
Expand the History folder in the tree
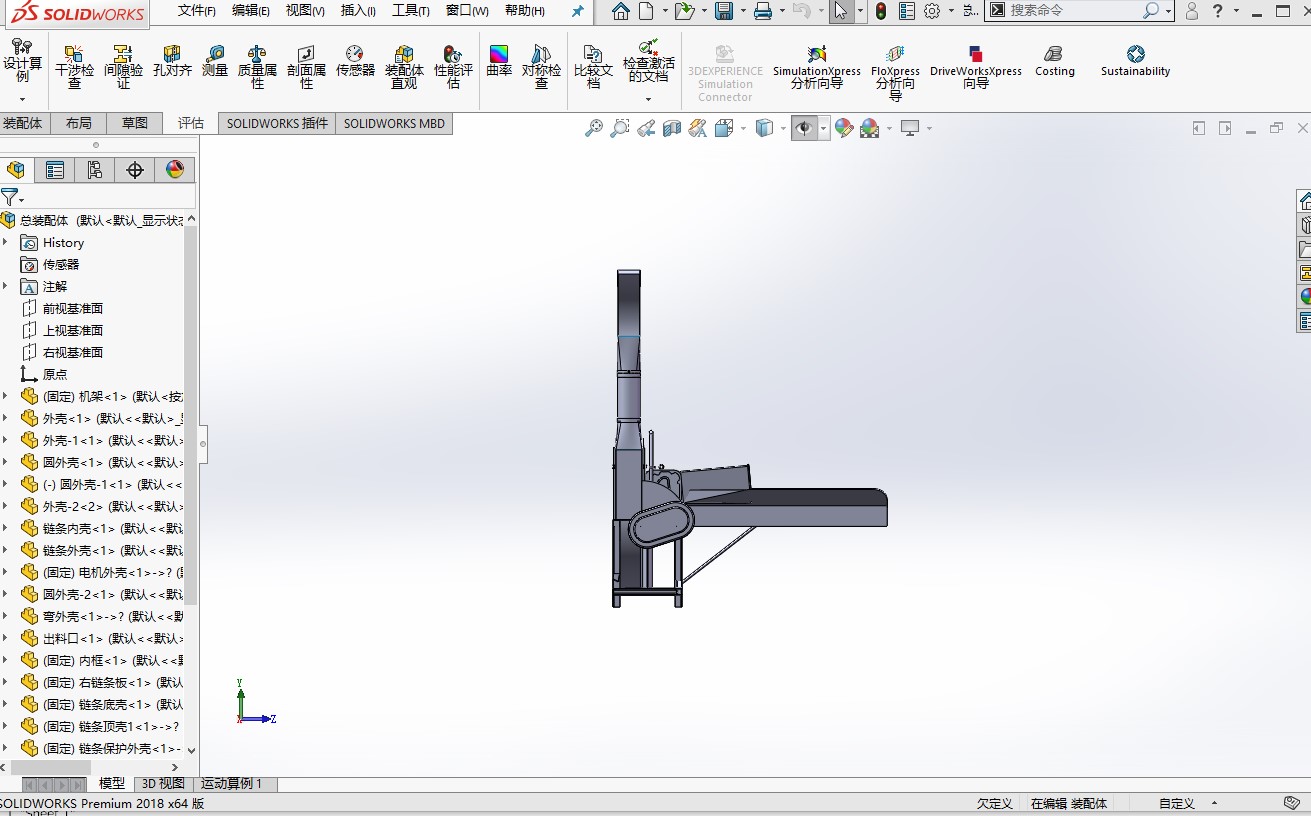(x=5, y=243)
